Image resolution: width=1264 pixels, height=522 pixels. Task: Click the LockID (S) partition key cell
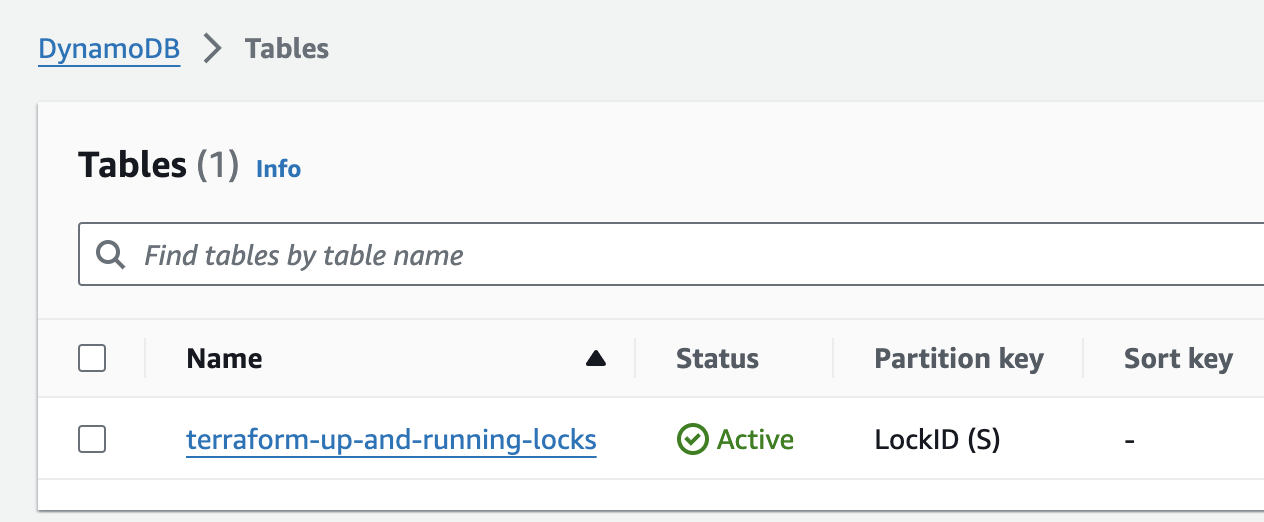pyautogui.click(x=937, y=440)
